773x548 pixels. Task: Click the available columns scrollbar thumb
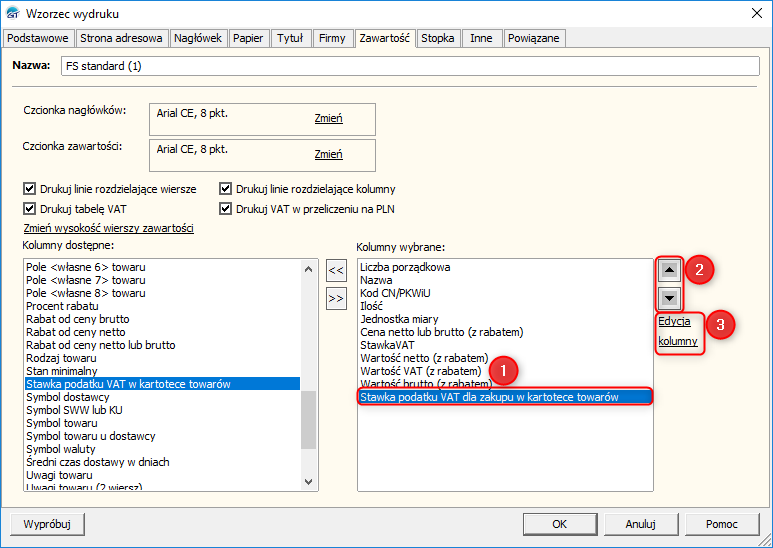[309, 420]
